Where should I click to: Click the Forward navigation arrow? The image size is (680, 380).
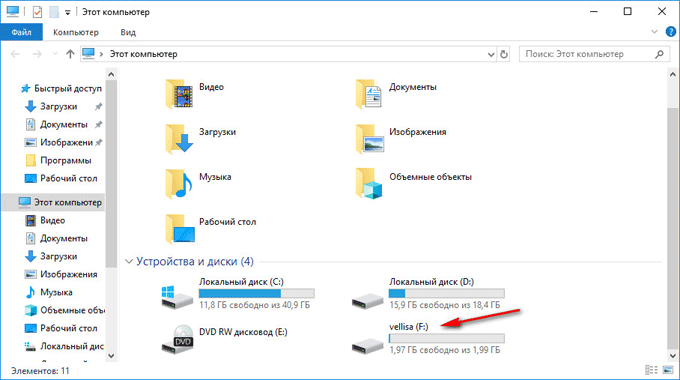coord(37,54)
